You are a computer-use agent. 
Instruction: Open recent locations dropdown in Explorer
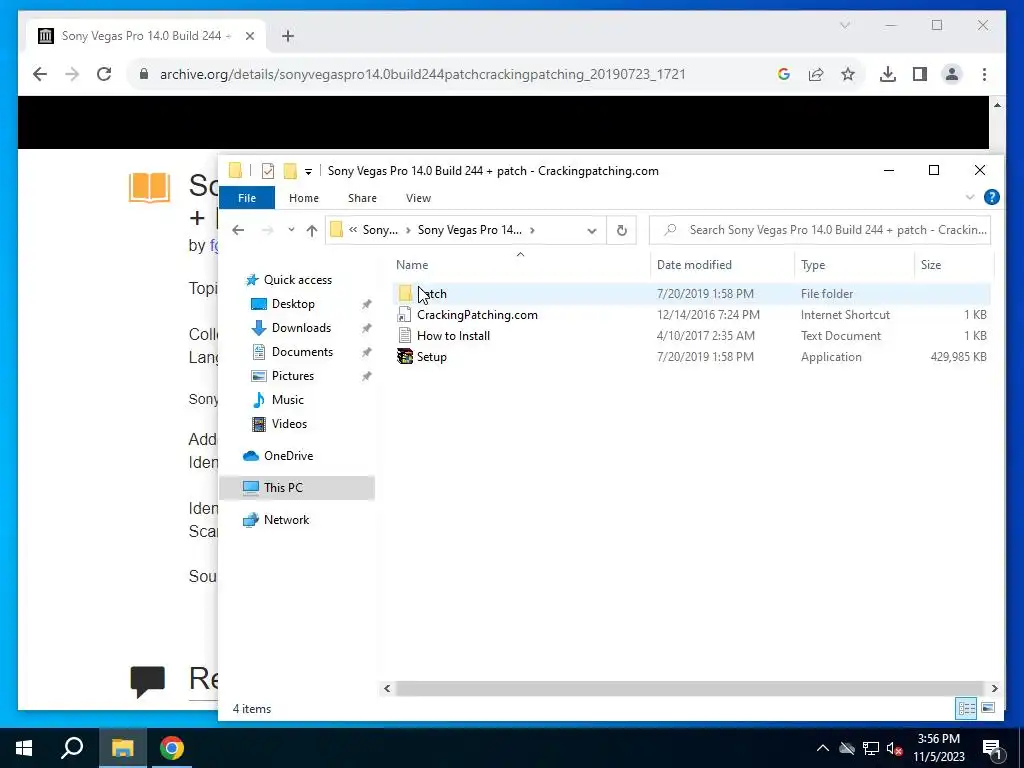(291, 230)
